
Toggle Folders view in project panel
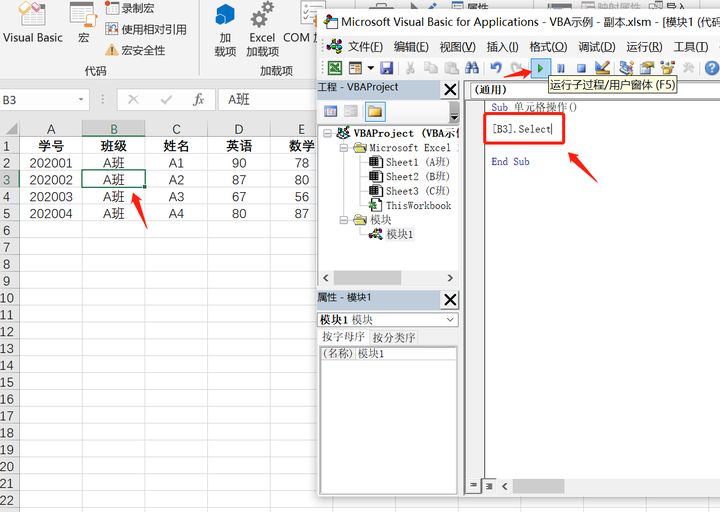(x=375, y=111)
